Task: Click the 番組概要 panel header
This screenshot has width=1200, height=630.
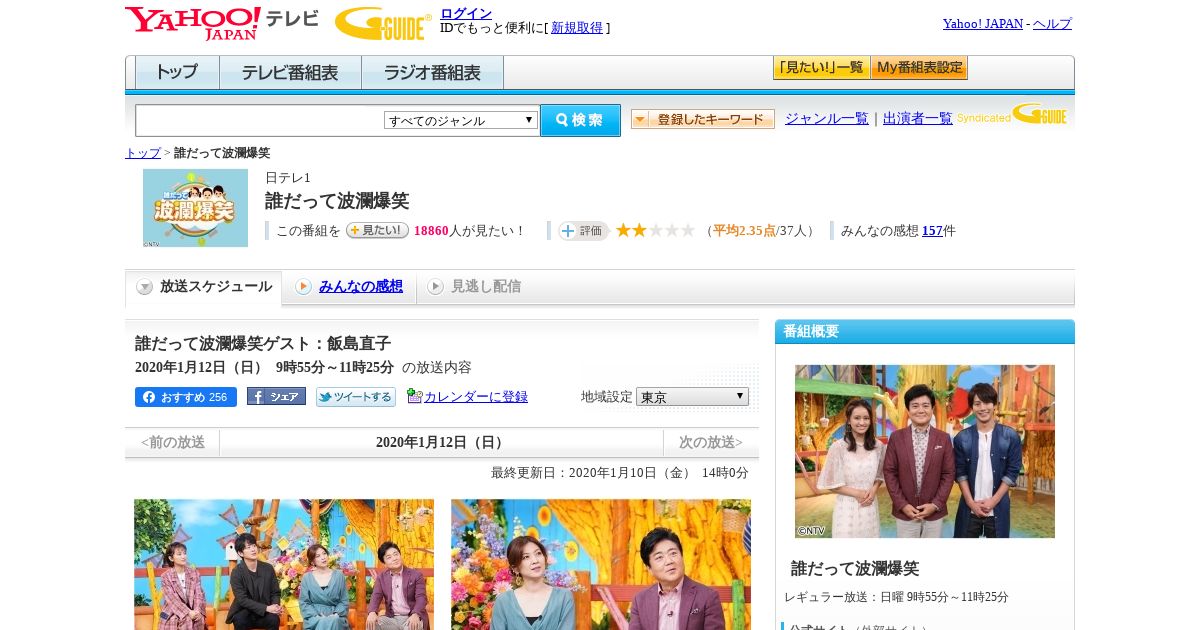Action: coord(925,332)
